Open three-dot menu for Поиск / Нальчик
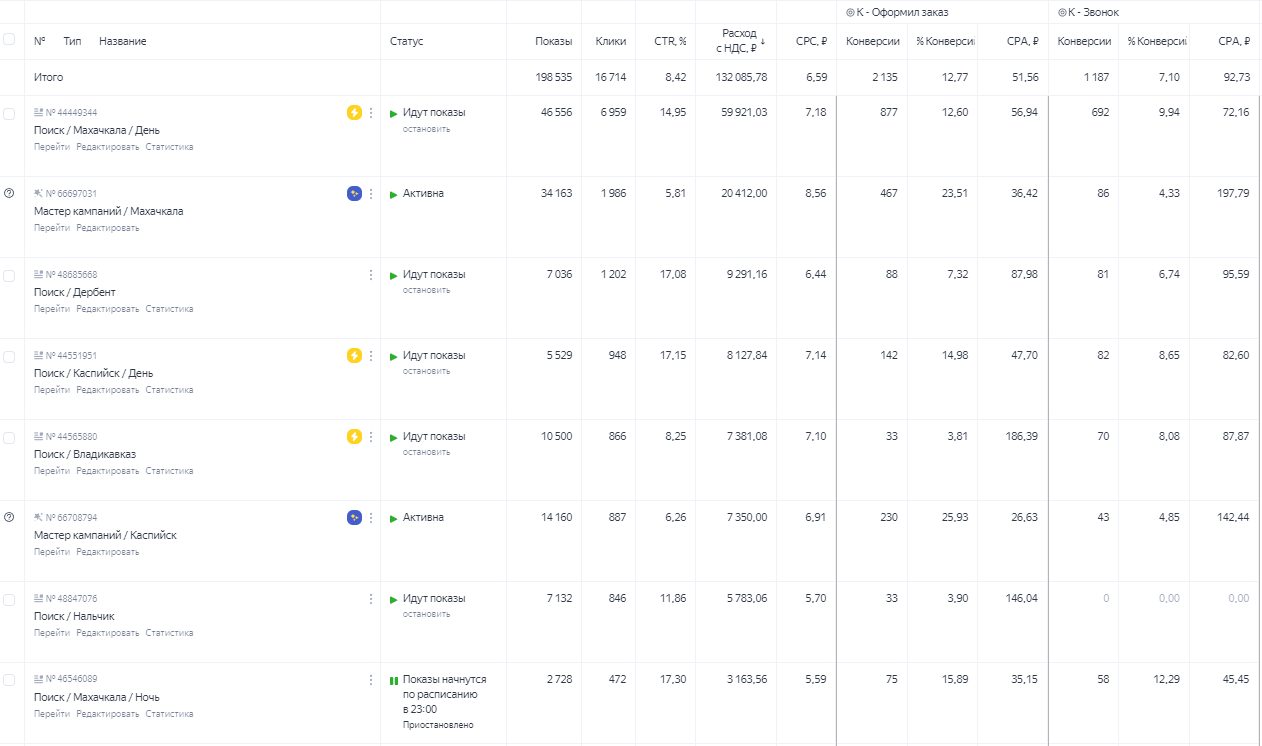The width and height of the screenshot is (1262, 746). point(371,599)
